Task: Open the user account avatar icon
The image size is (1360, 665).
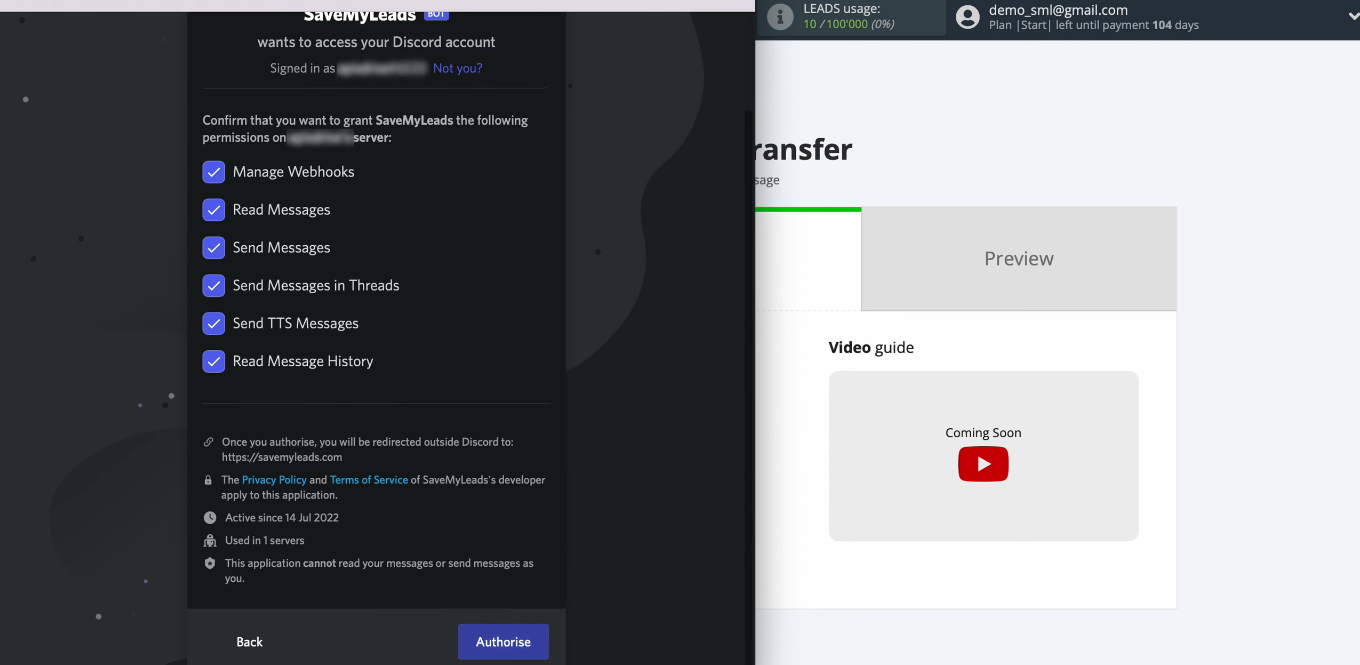Action: [967, 17]
